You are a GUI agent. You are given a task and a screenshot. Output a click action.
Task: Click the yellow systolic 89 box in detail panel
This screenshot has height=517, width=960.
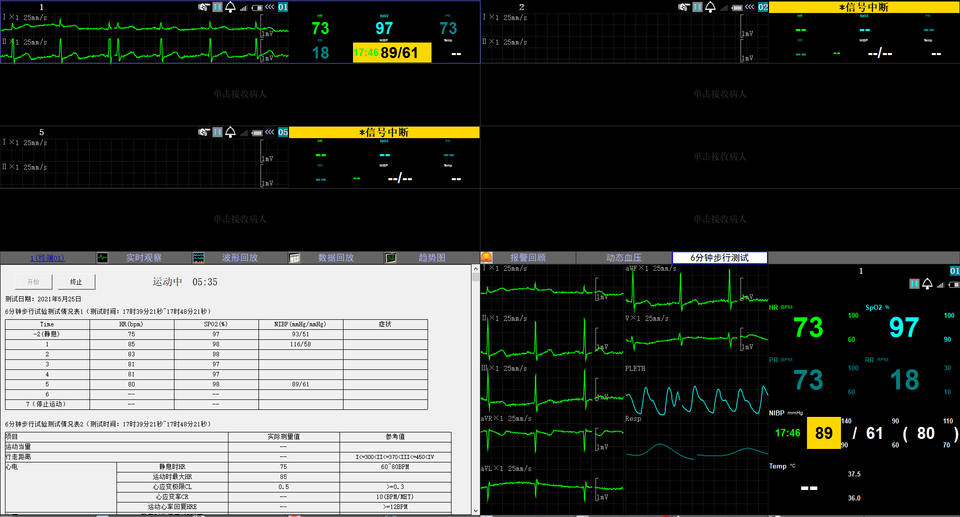(x=823, y=433)
